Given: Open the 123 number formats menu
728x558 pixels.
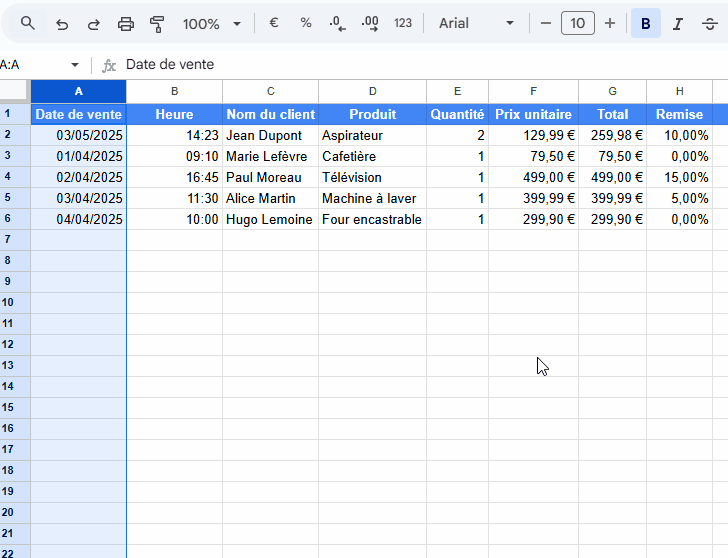Looking at the screenshot, I should [x=403, y=23].
